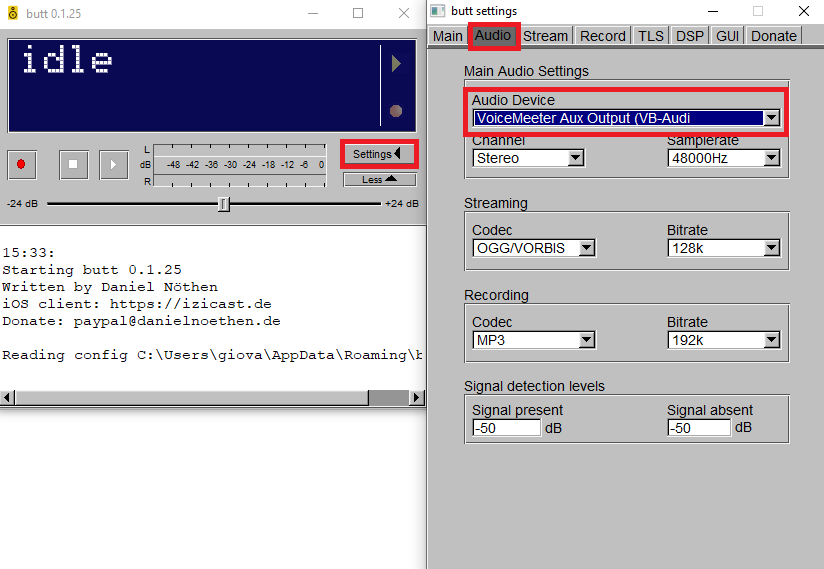The height and width of the screenshot is (569, 824).
Task: Click the butt settings window icon
Action: [x=438, y=11]
